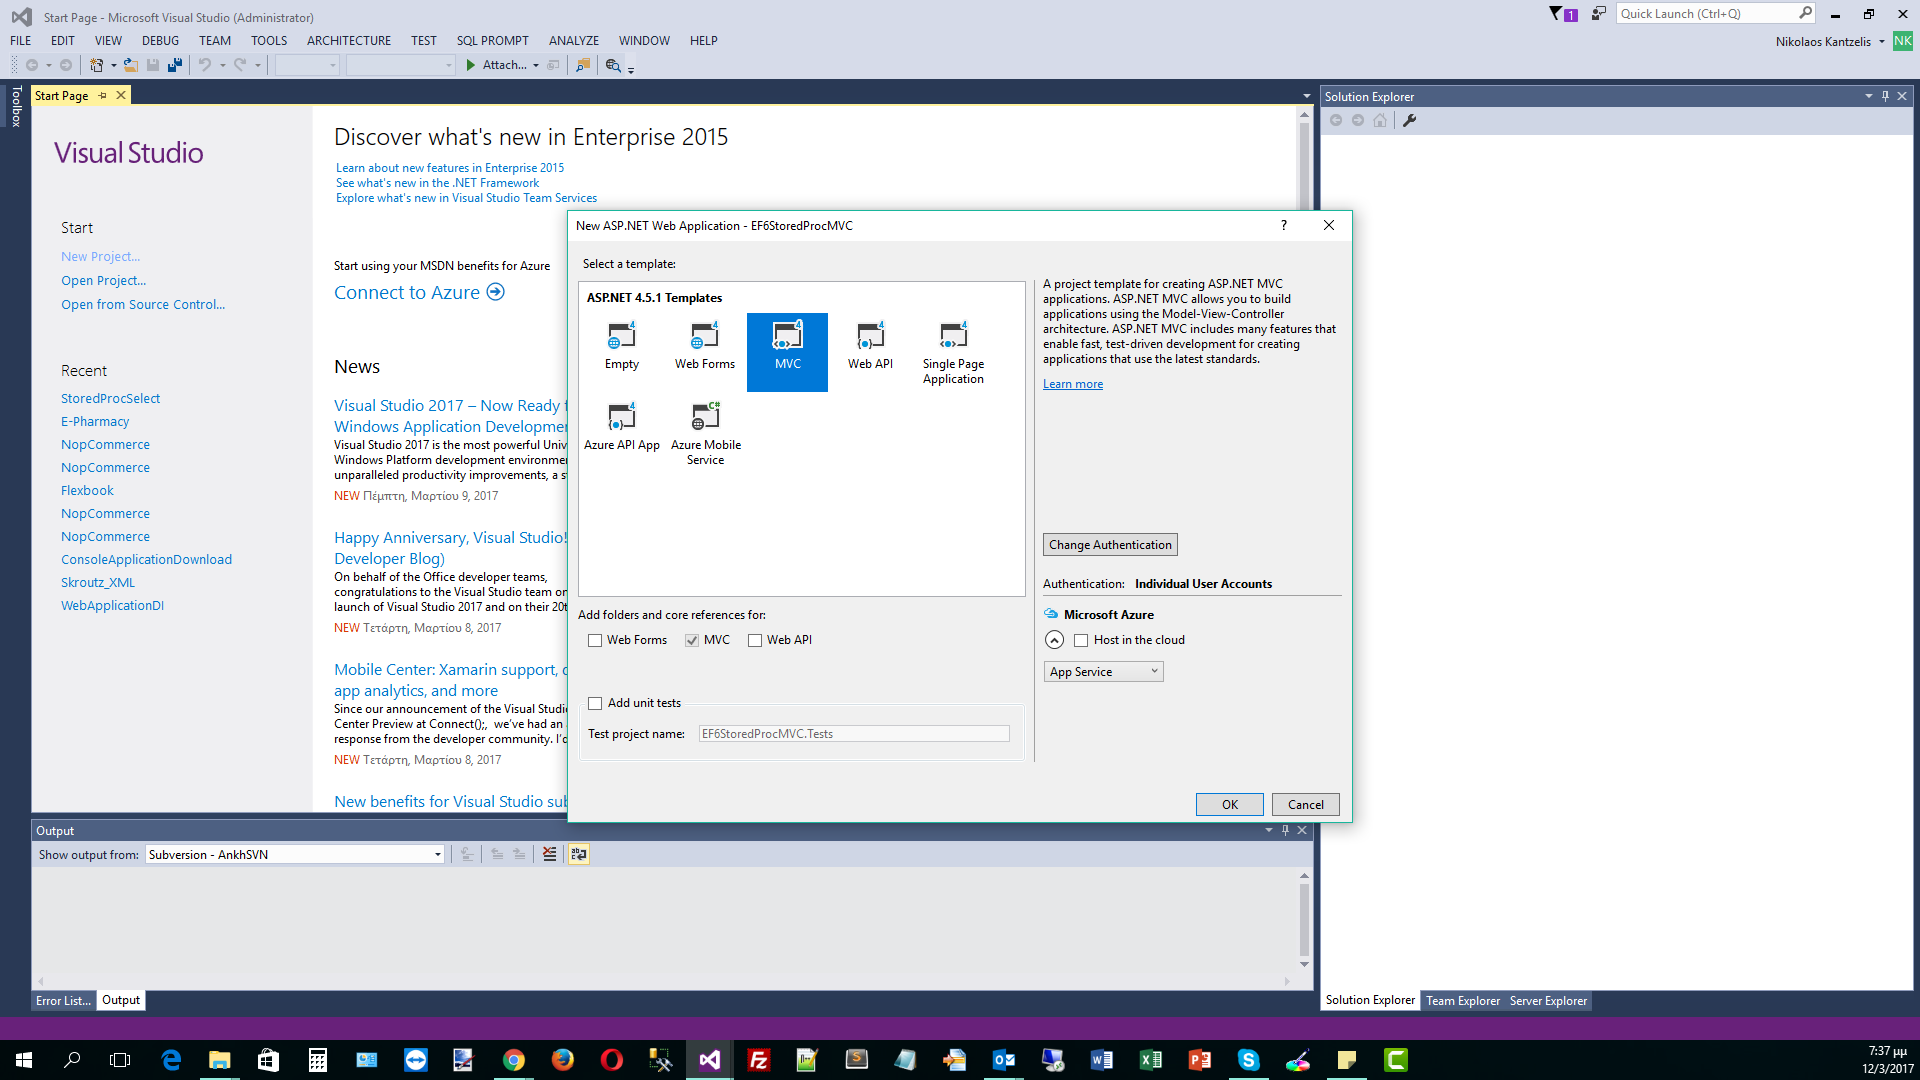Viewport: 1920px width, 1080px height.
Task: Click the Cancel button
Action: click(x=1305, y=805)
